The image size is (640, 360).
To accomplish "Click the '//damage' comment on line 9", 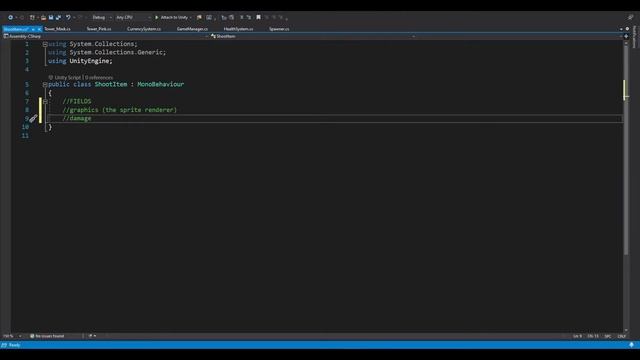I will click(77, 118).
